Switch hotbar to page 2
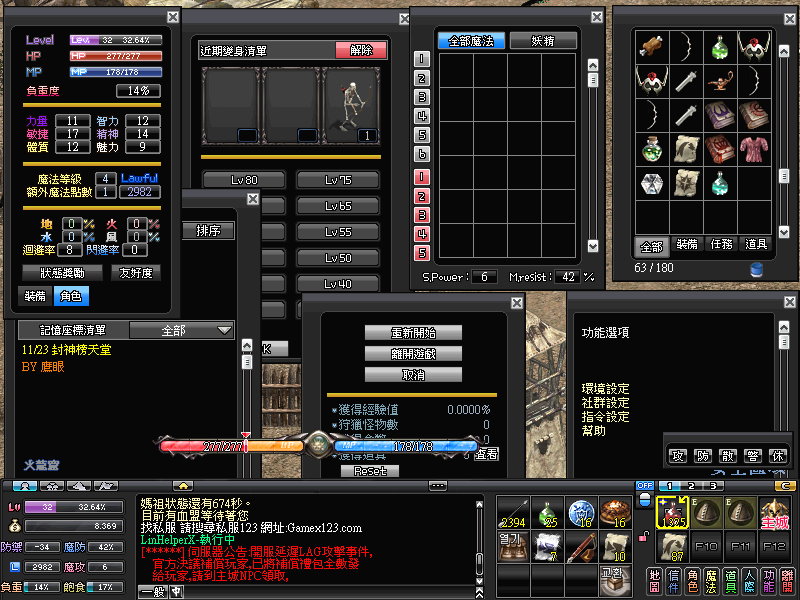 (x=691, y=486)
